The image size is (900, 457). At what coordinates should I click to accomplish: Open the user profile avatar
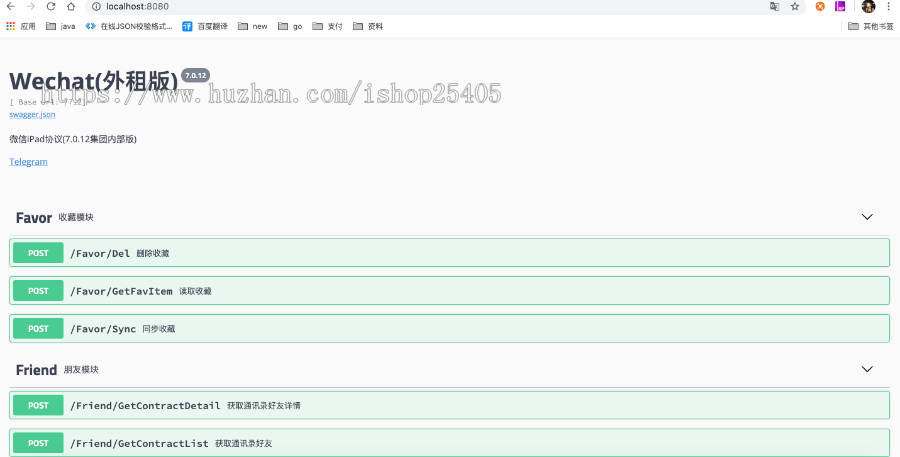[x=868, y=6]
